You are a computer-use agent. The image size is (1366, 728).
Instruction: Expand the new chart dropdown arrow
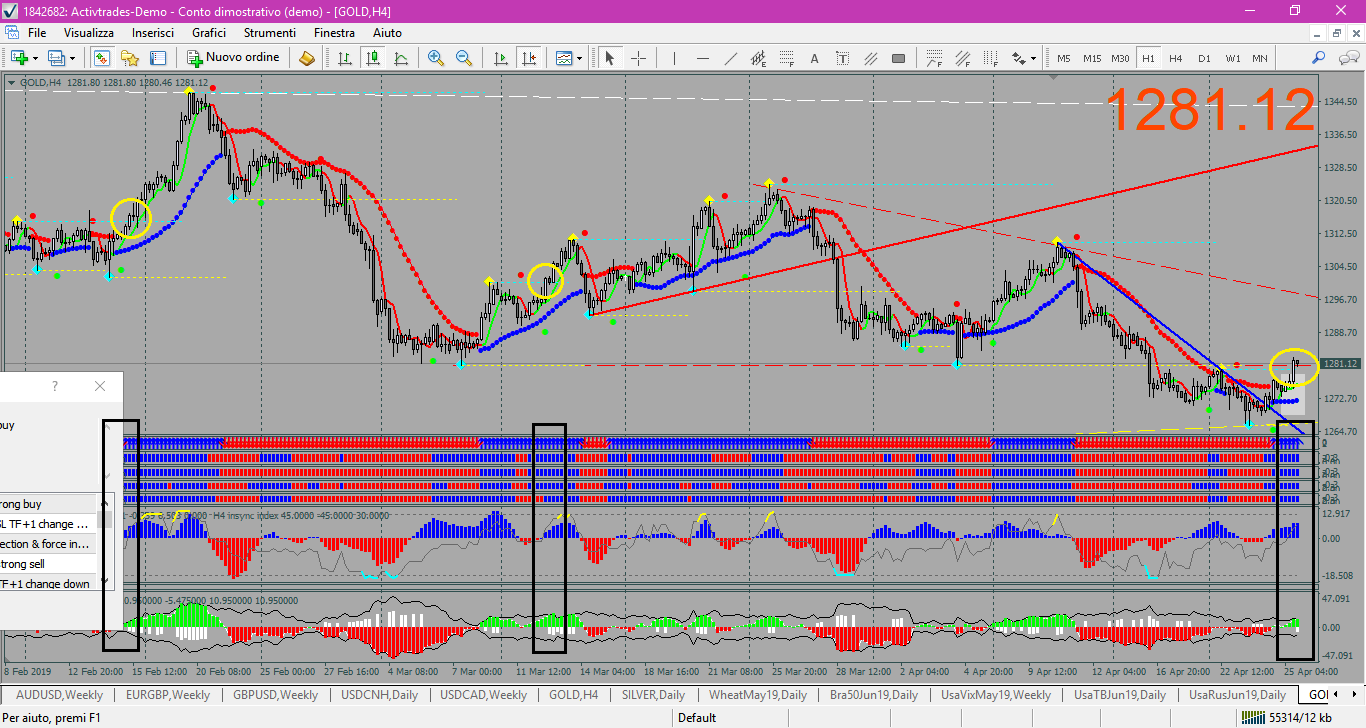[x=35, y=58]
